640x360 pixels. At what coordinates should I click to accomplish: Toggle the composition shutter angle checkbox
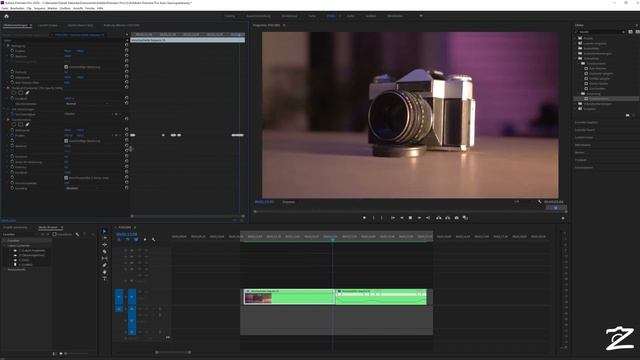tap(66, 178)
